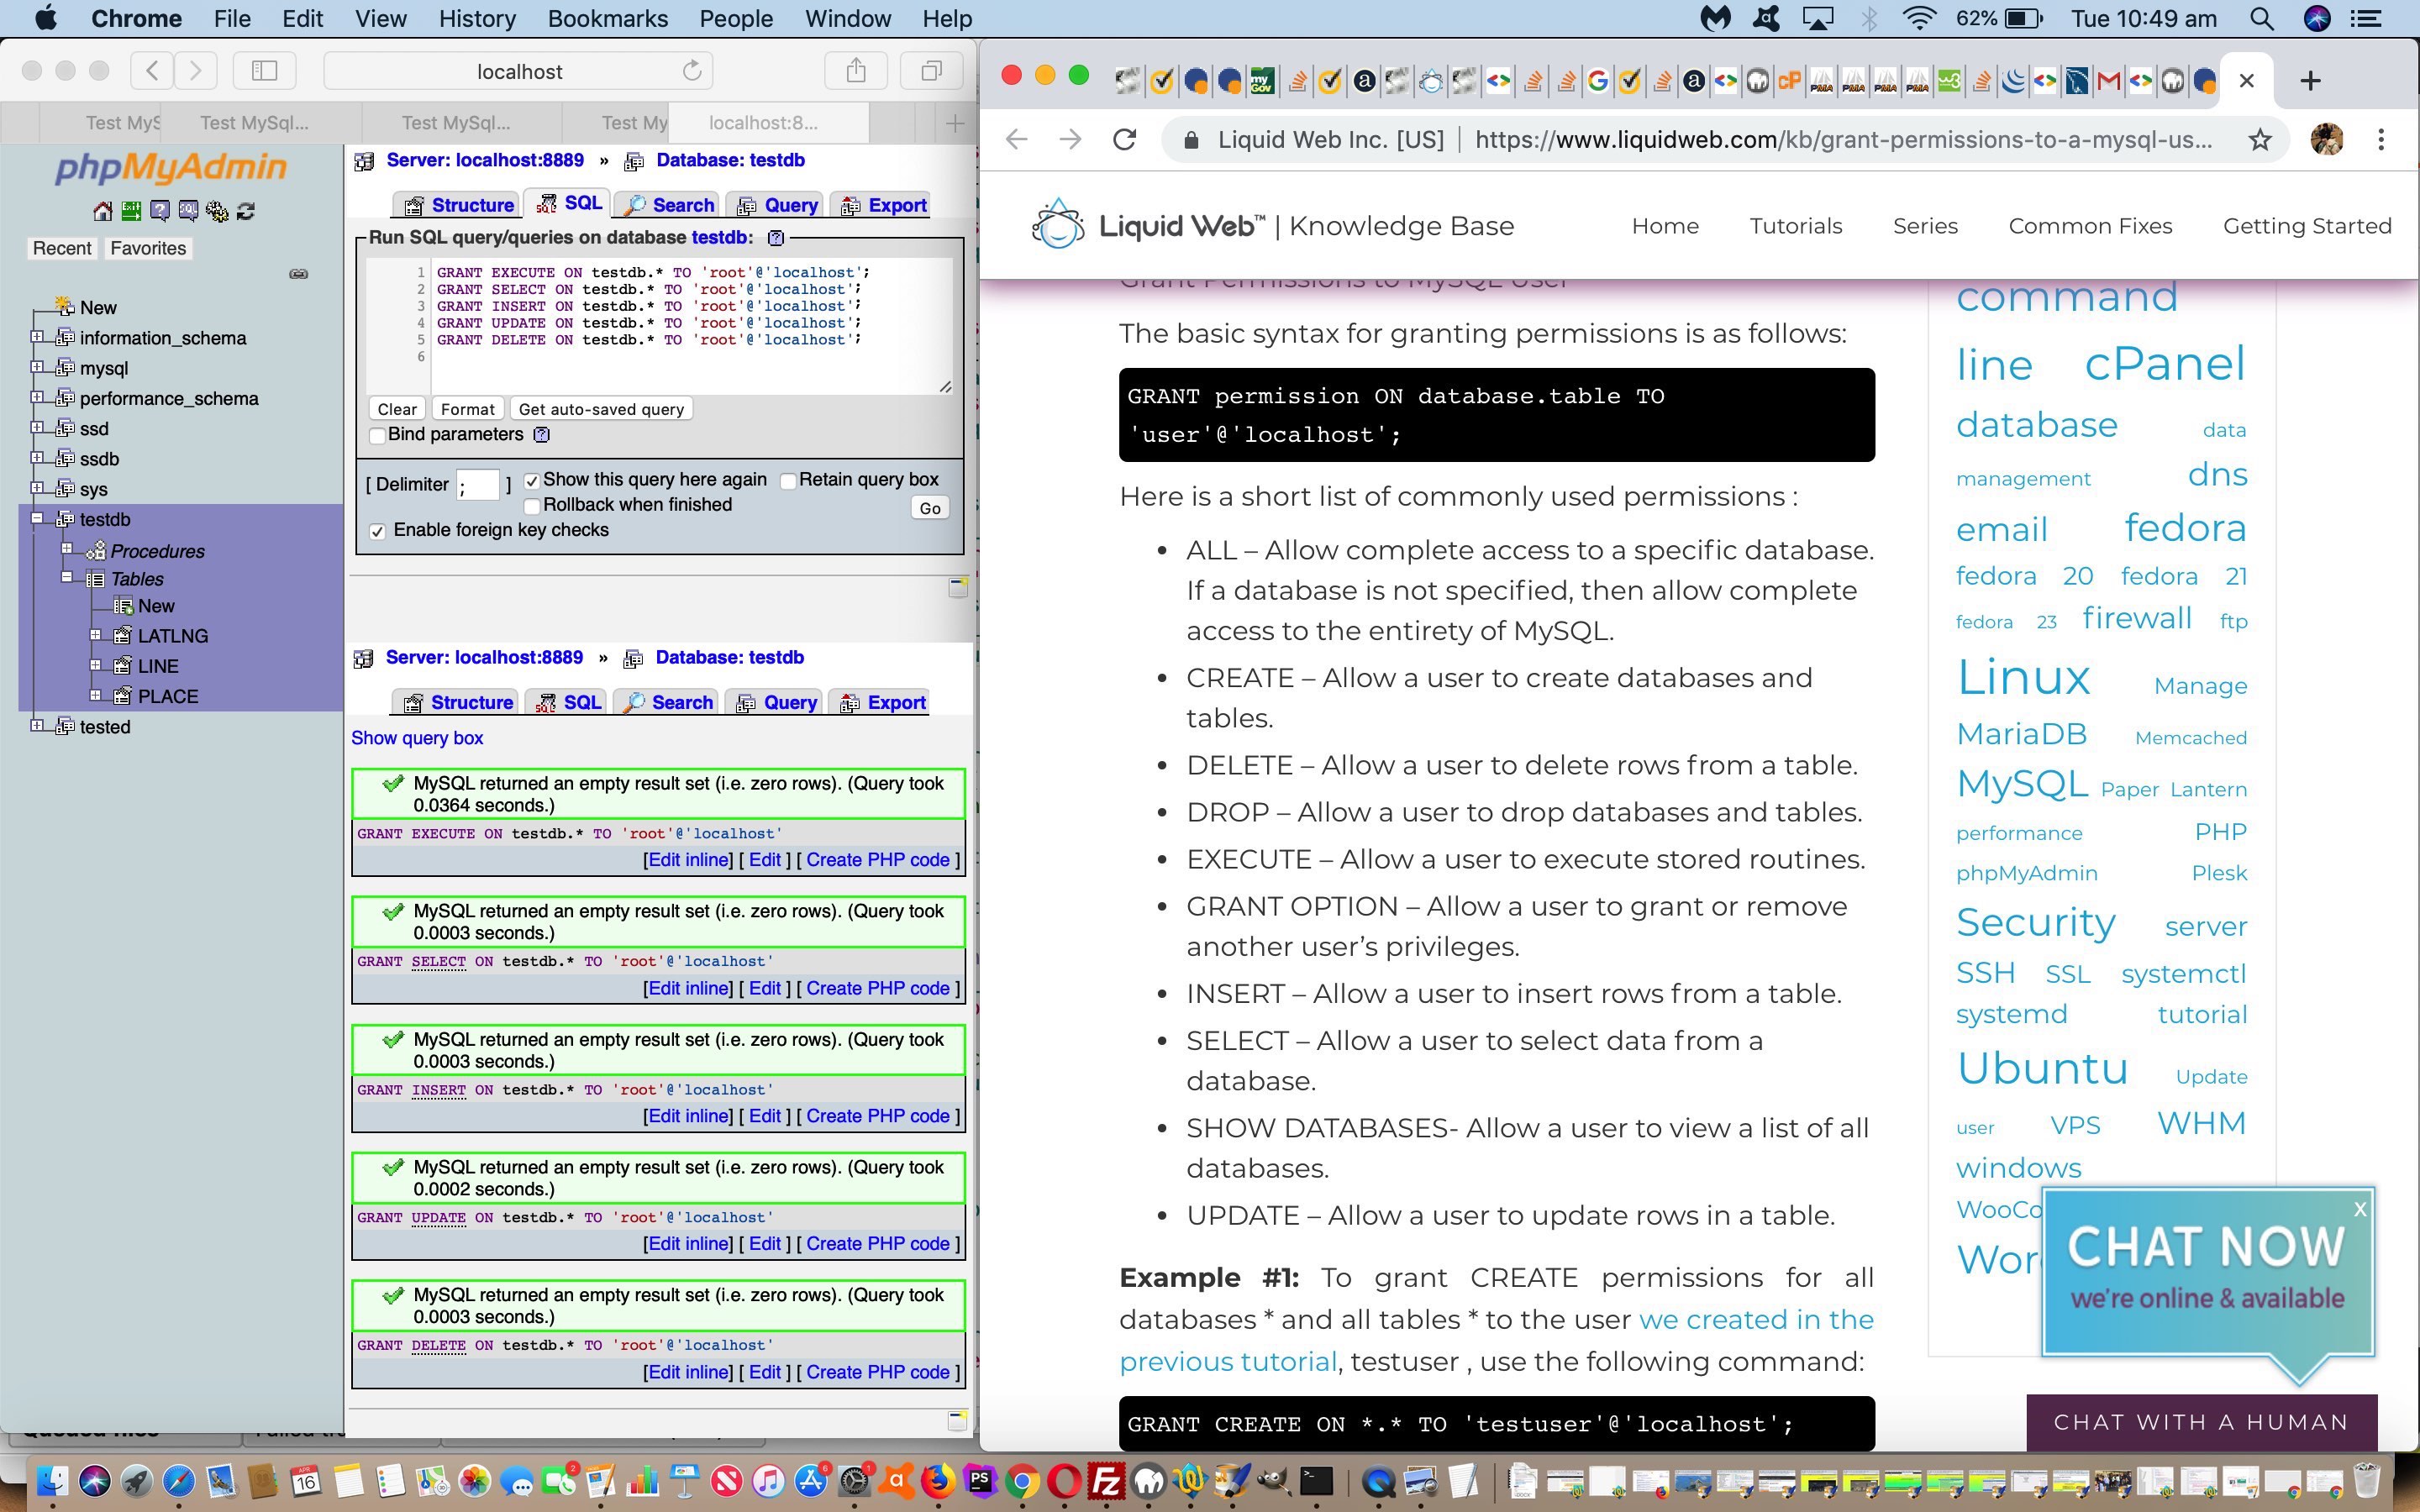Click the green Exit log-out icon

click(x=131, y=211)
